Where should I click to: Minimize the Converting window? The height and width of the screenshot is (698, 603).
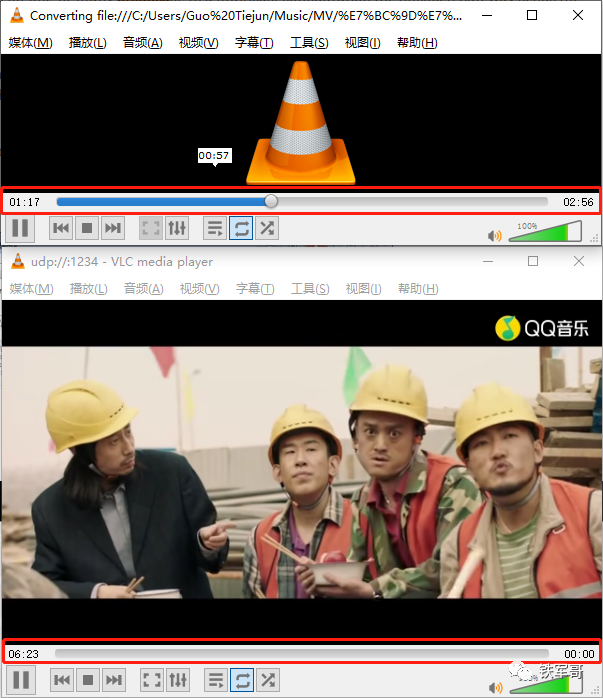pyautogui.click(x=487, y=16)
